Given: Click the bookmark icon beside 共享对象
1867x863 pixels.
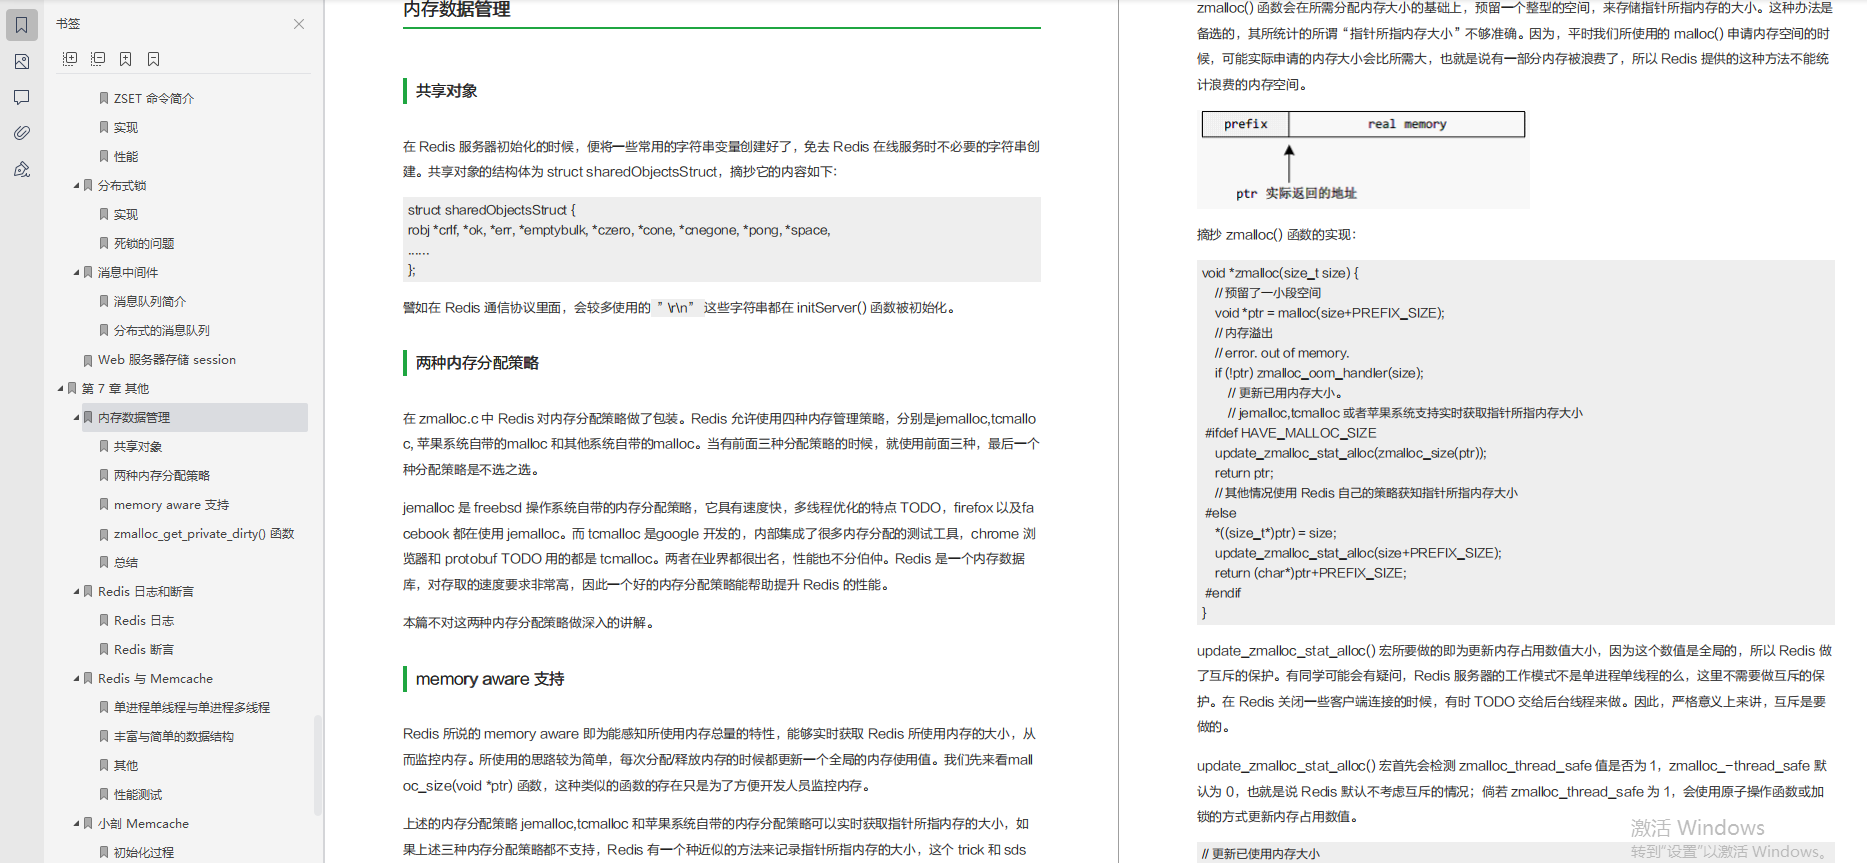Looking at the screenshot, I should 104,446.
